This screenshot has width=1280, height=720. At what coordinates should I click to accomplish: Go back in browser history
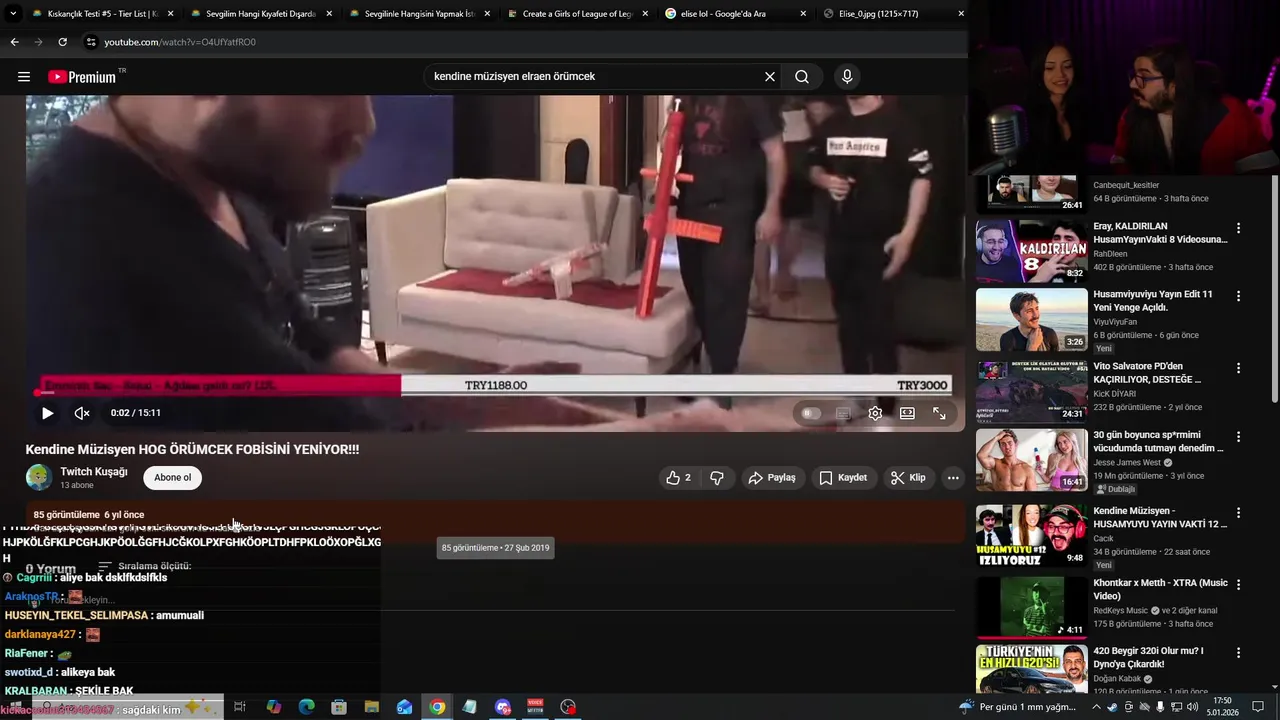coord(14,42)
